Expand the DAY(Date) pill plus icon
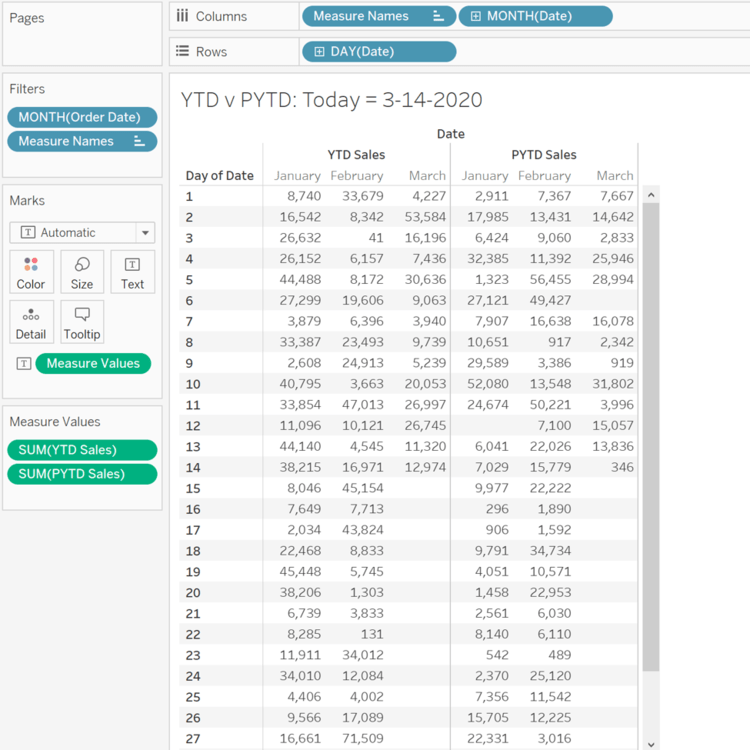 (319, 52)
